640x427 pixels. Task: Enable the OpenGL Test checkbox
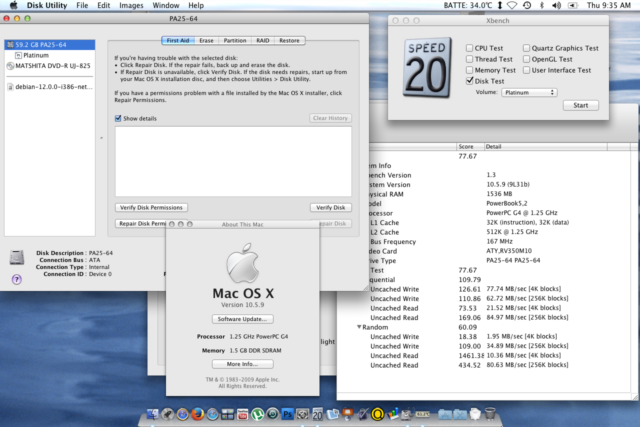click(527, 59)
